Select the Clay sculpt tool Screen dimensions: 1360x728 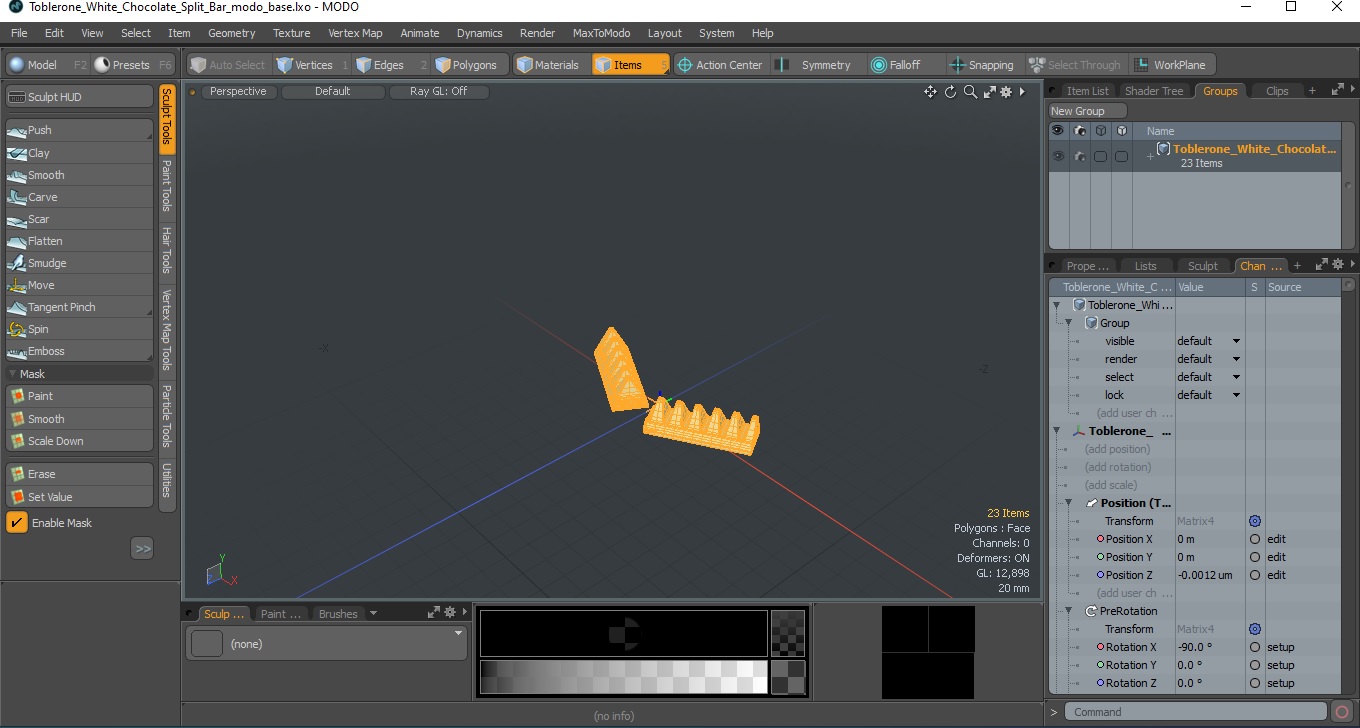(79, 153)
